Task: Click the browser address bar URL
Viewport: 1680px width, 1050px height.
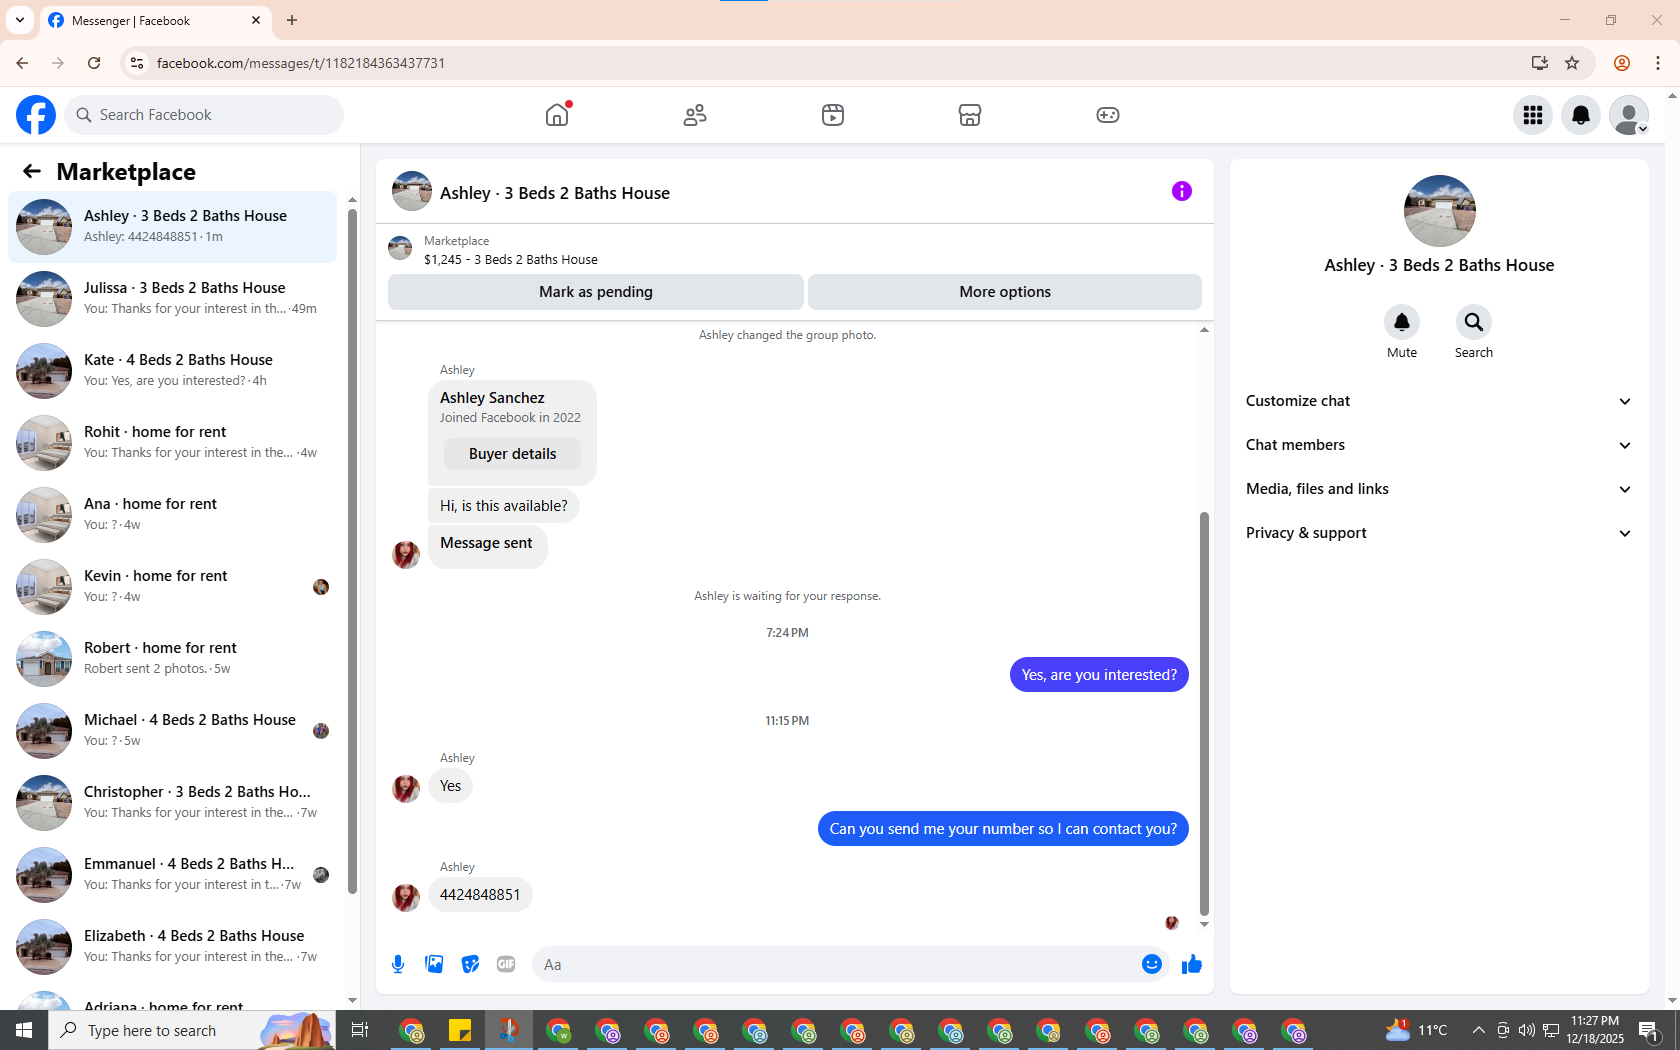Action: [x=301, y=63]
